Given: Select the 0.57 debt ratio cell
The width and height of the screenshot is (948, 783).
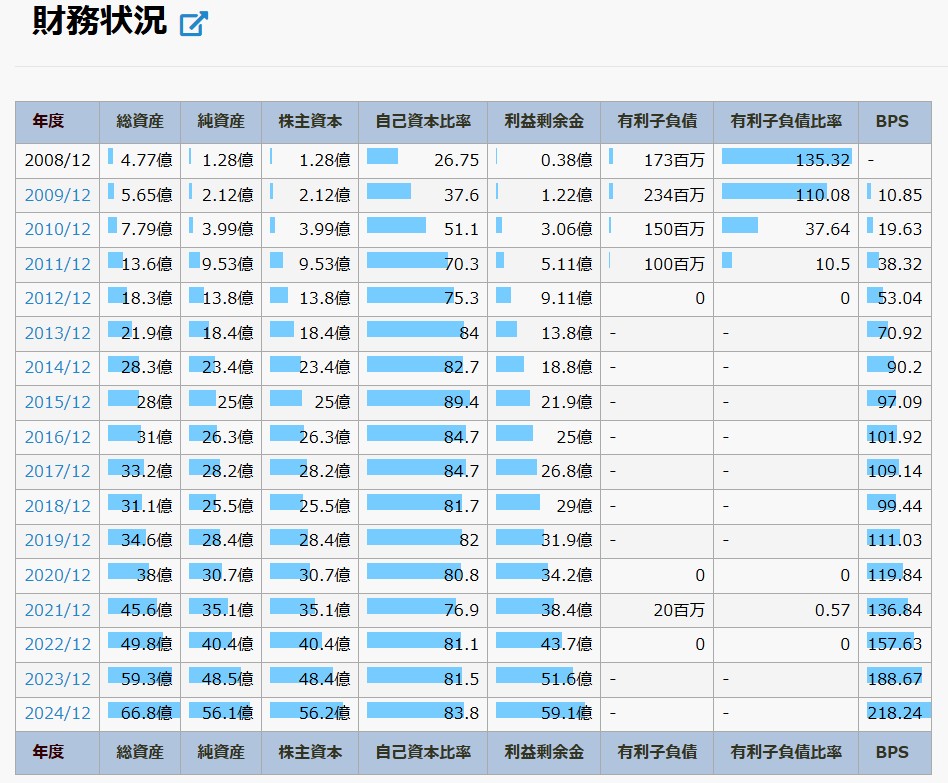Looking at the screenshot, I should point(786,610).
